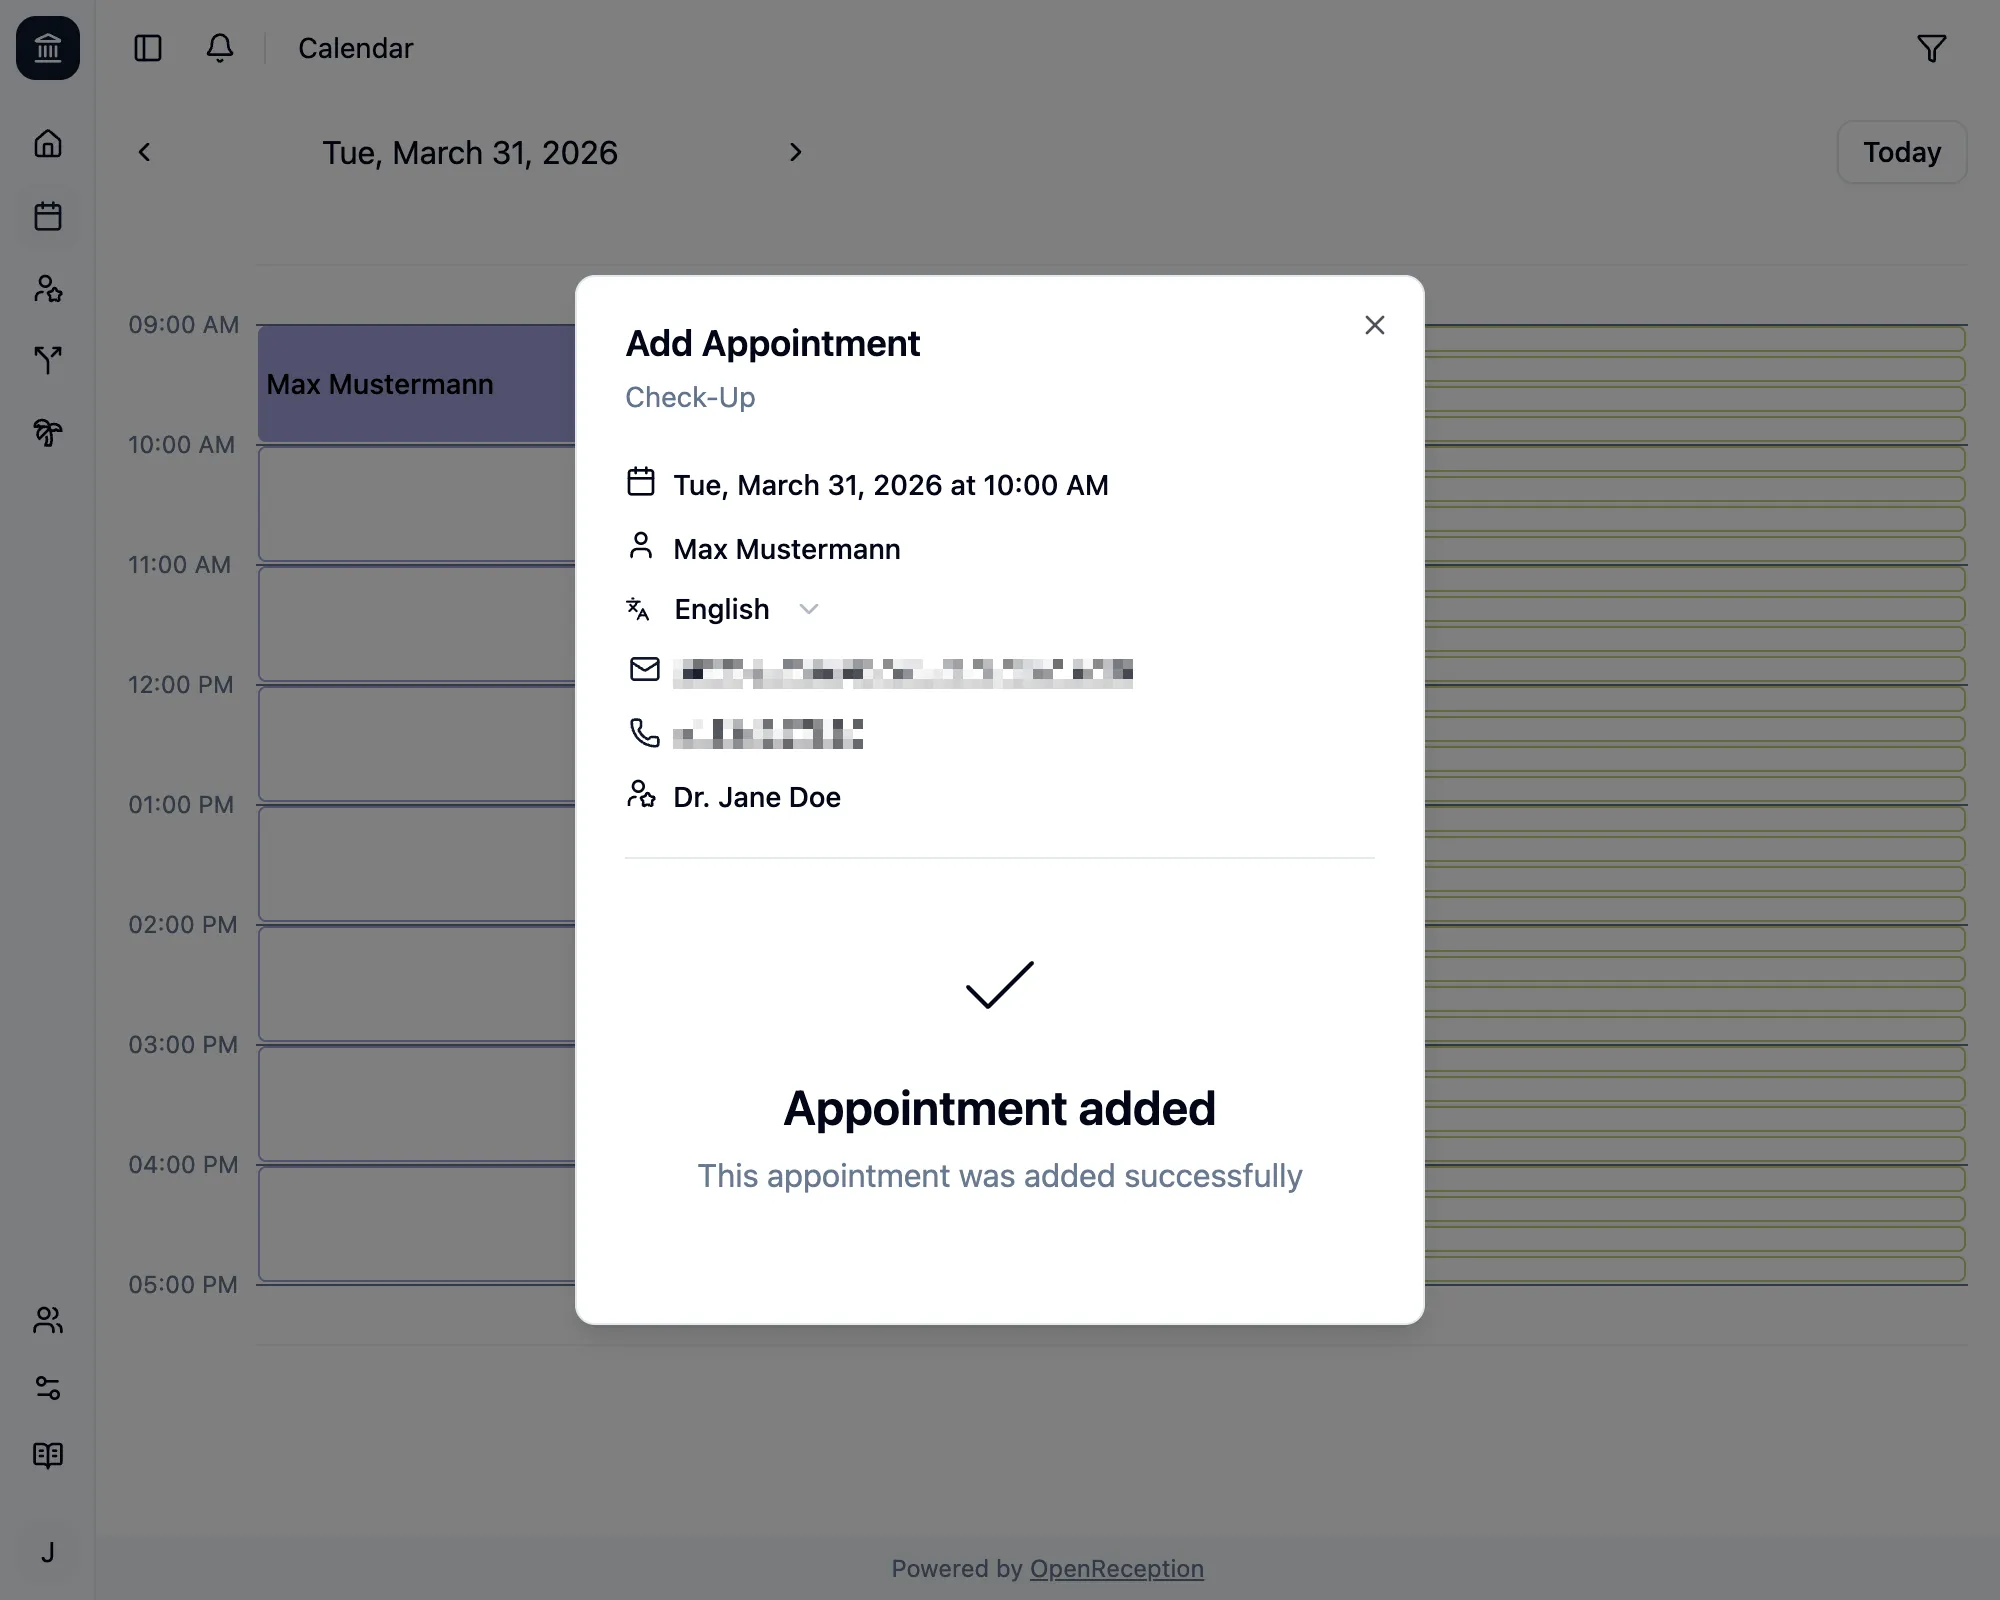Screen dimensions: 2000x1600
Task: Open the sliders settings icon in the sidebar
Action: point(48,1388)
